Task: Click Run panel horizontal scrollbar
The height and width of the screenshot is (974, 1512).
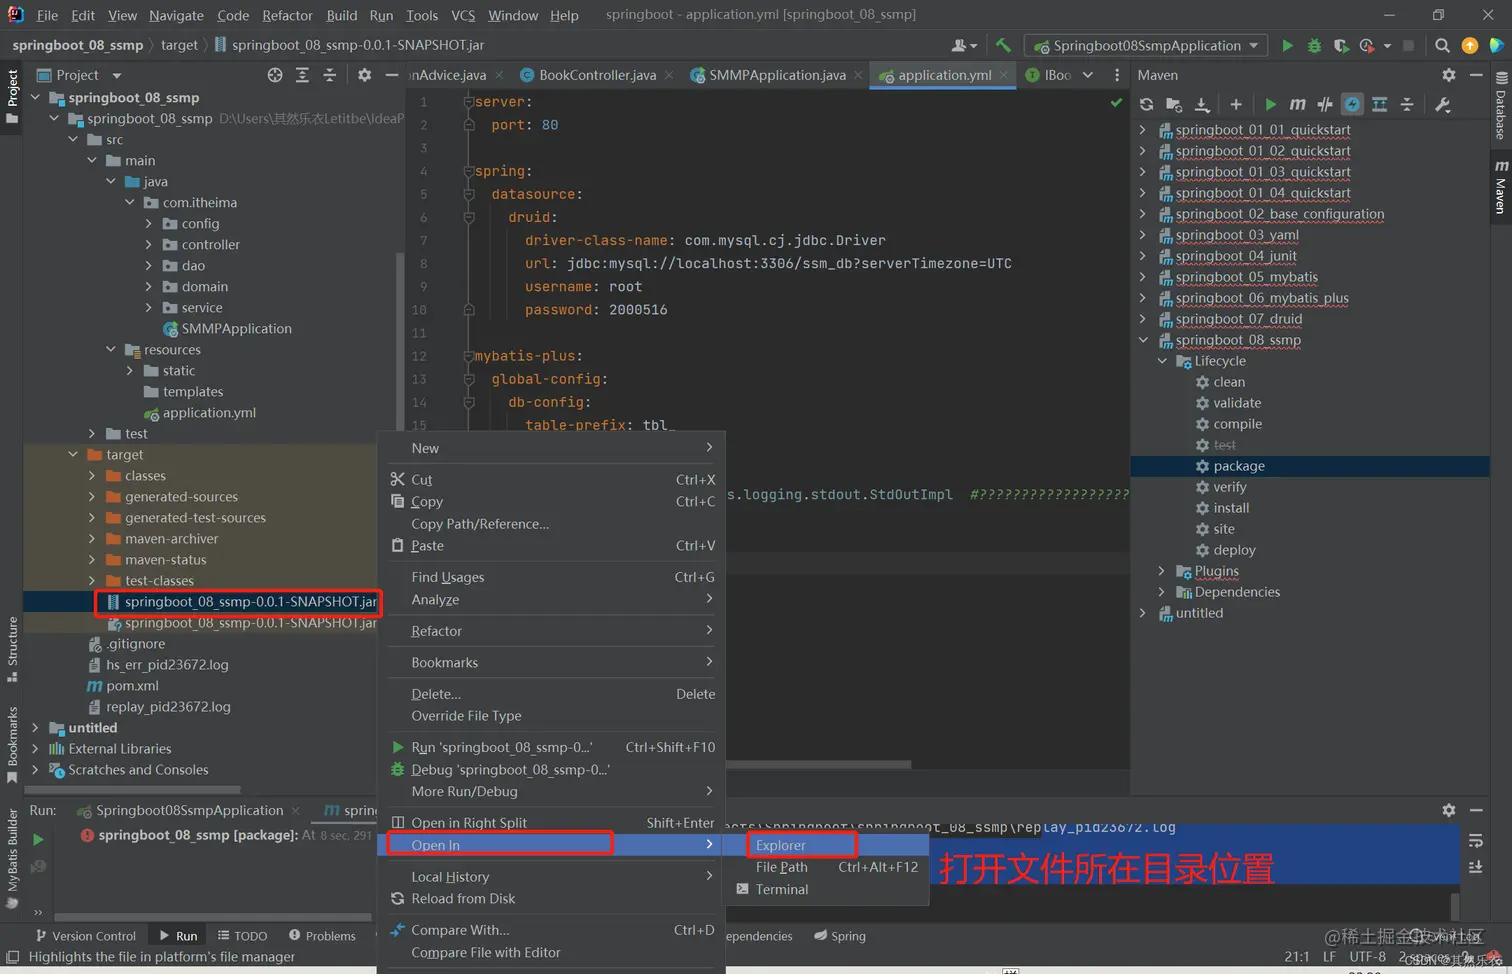Action: tap(213, 917)
